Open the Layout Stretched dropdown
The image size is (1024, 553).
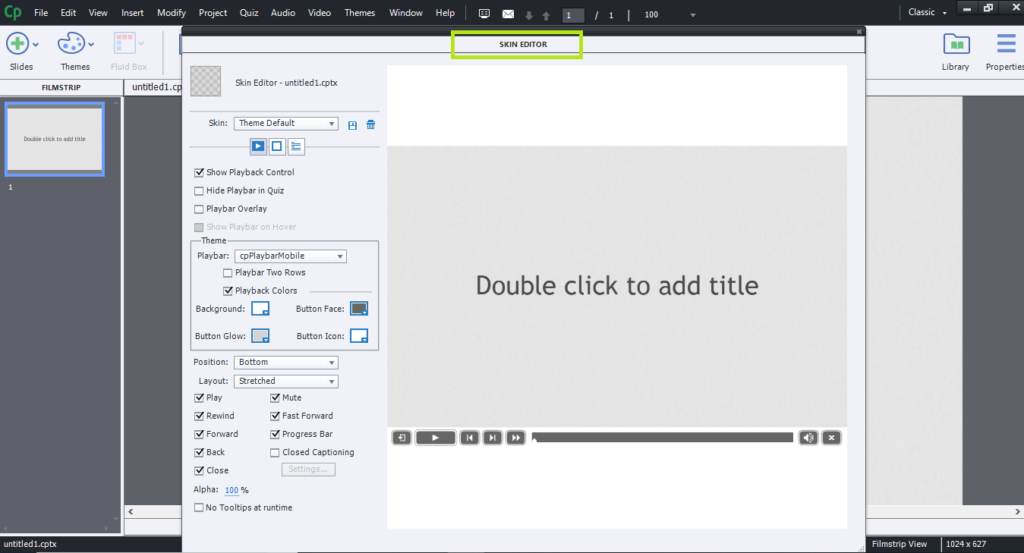(x=286, y=381)
